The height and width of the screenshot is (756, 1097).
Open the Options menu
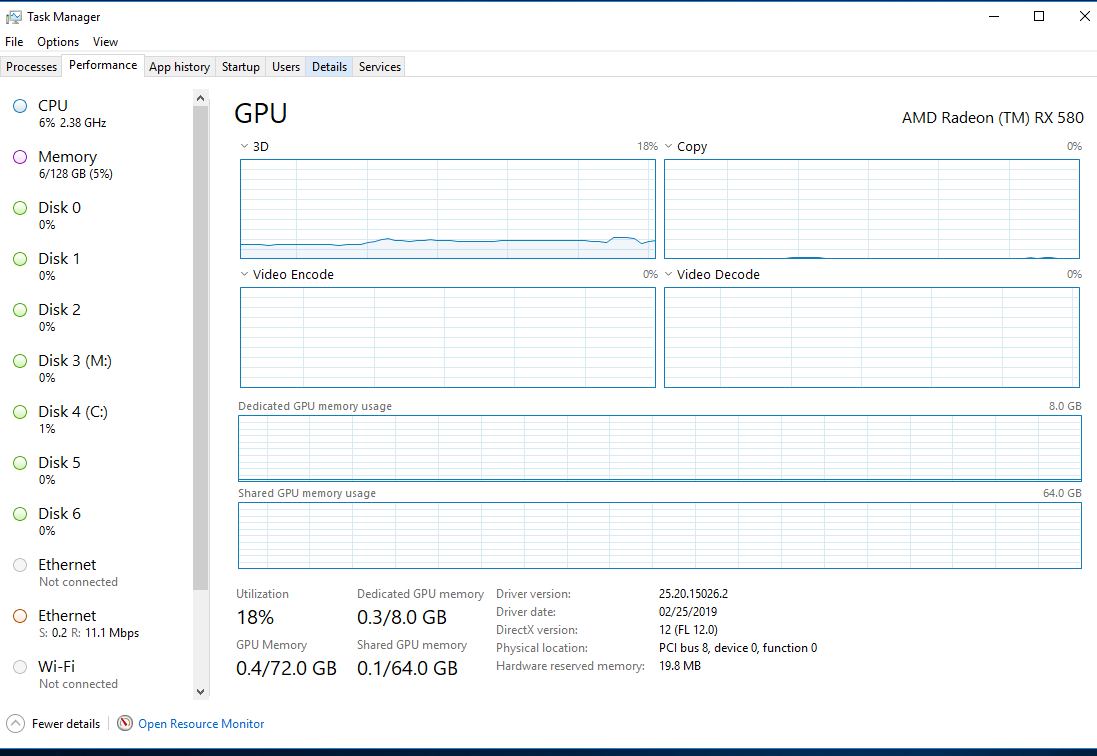58,42
